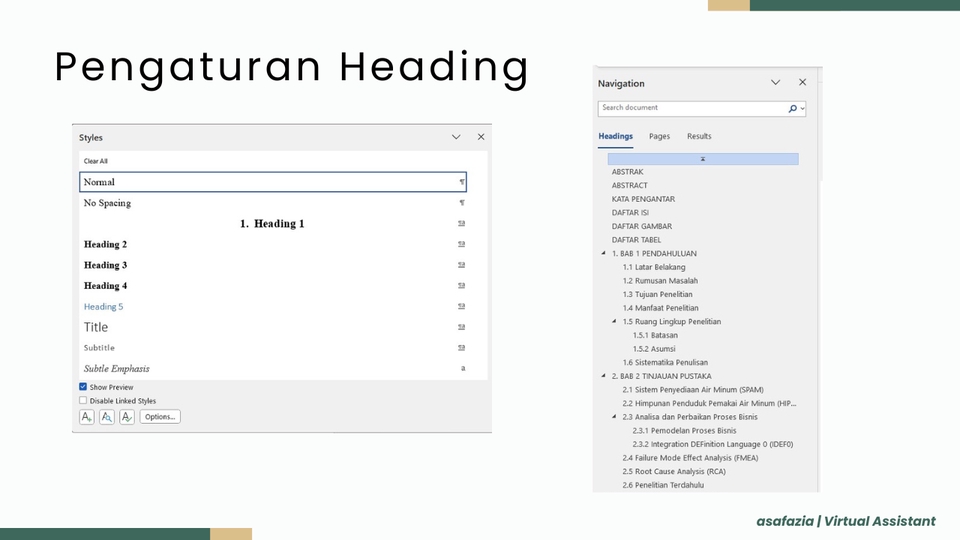The height and width of the screenshot is (540, 960).
Task: Collapse the 2.3 Analisa dan Perbaikan heading
Action: (x=614, y=417)
